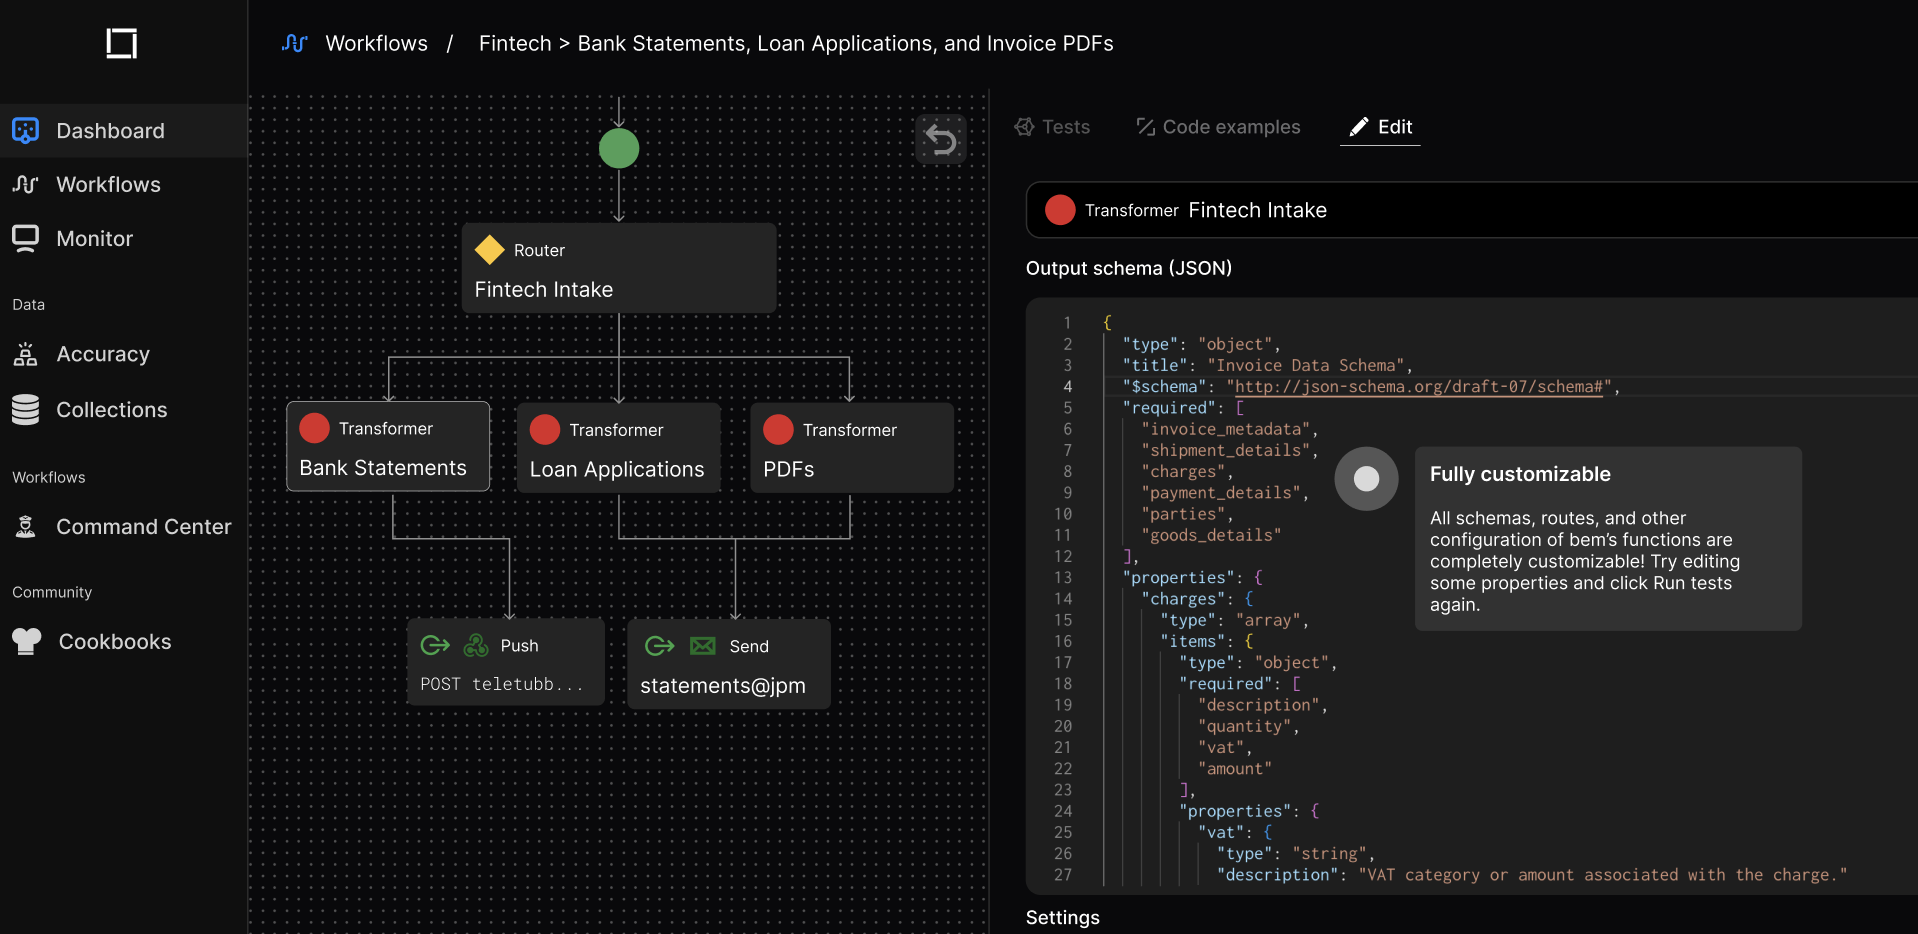The height and width of the screenshot is (934, 1918).
Task: Click the yellow Router diamond icon
Action: (489, 249)
